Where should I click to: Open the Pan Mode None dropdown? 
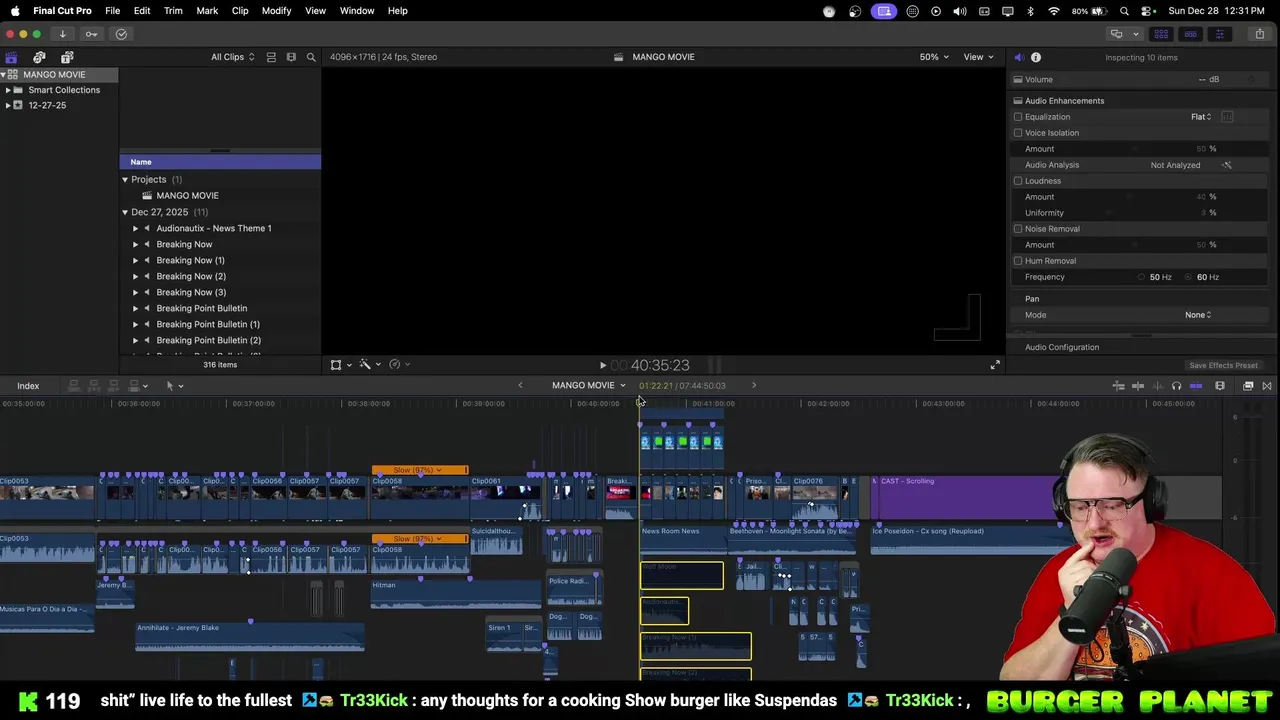pyautogui.click(x=1198, y=315)
